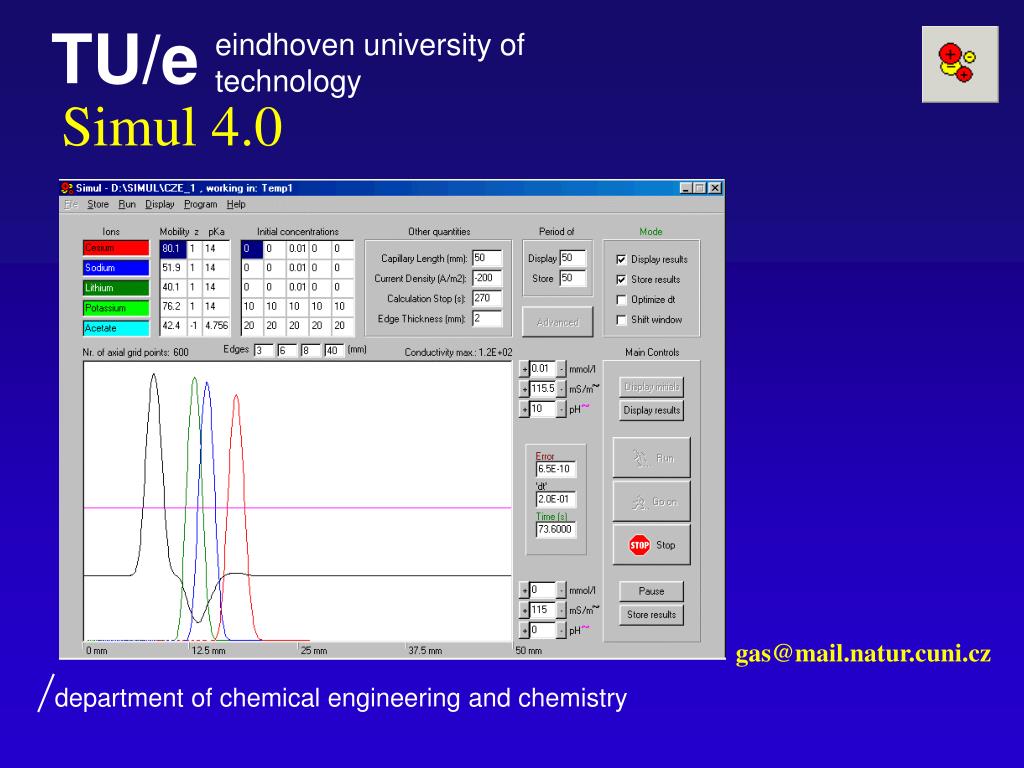Viewport: 1024px width, 768px height.
Task: Click the Store results button
Action: coord(651,615)
